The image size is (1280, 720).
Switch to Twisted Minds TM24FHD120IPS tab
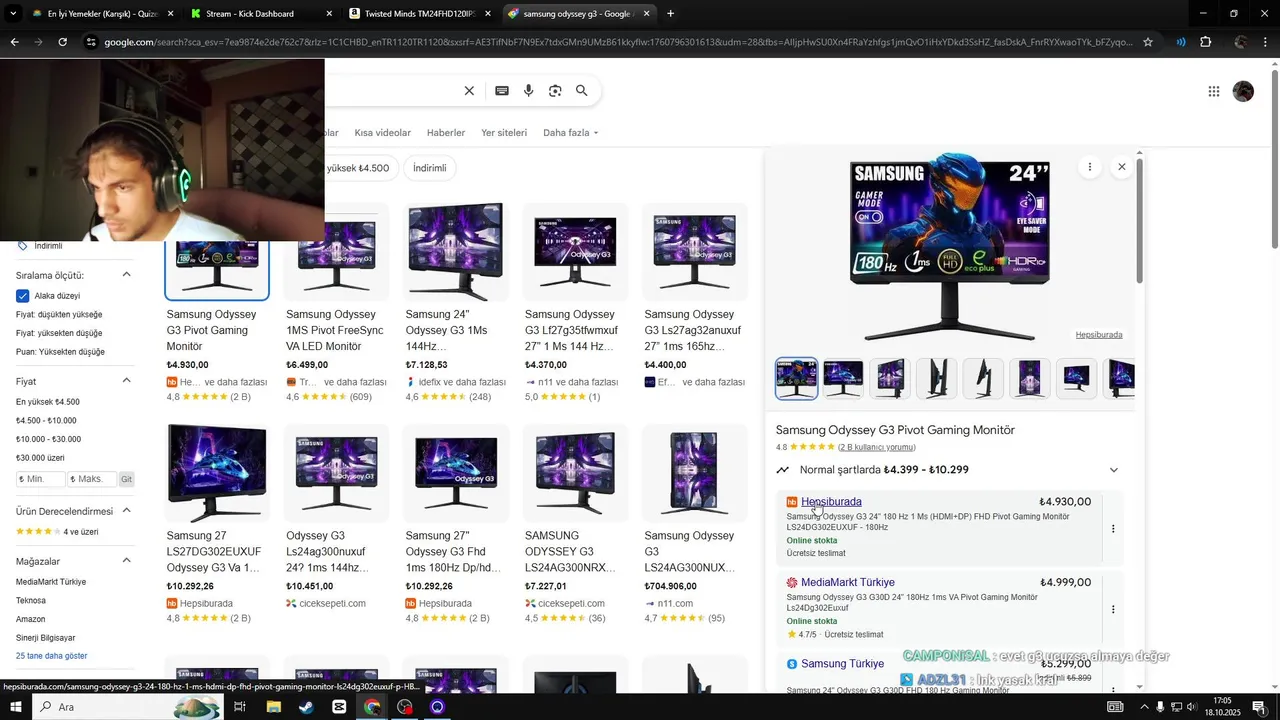pyautogui.click(x=418, y=14)
